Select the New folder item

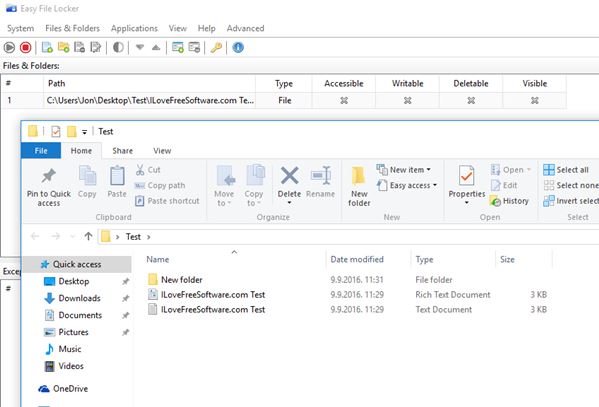175,280
